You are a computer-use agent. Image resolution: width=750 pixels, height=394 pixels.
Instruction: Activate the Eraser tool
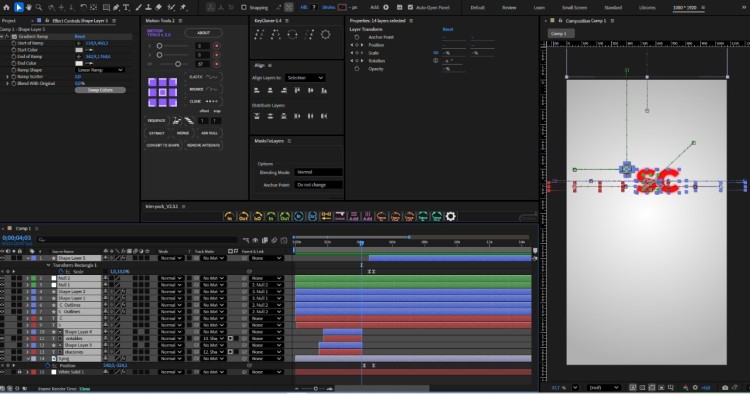pos(159,7)
